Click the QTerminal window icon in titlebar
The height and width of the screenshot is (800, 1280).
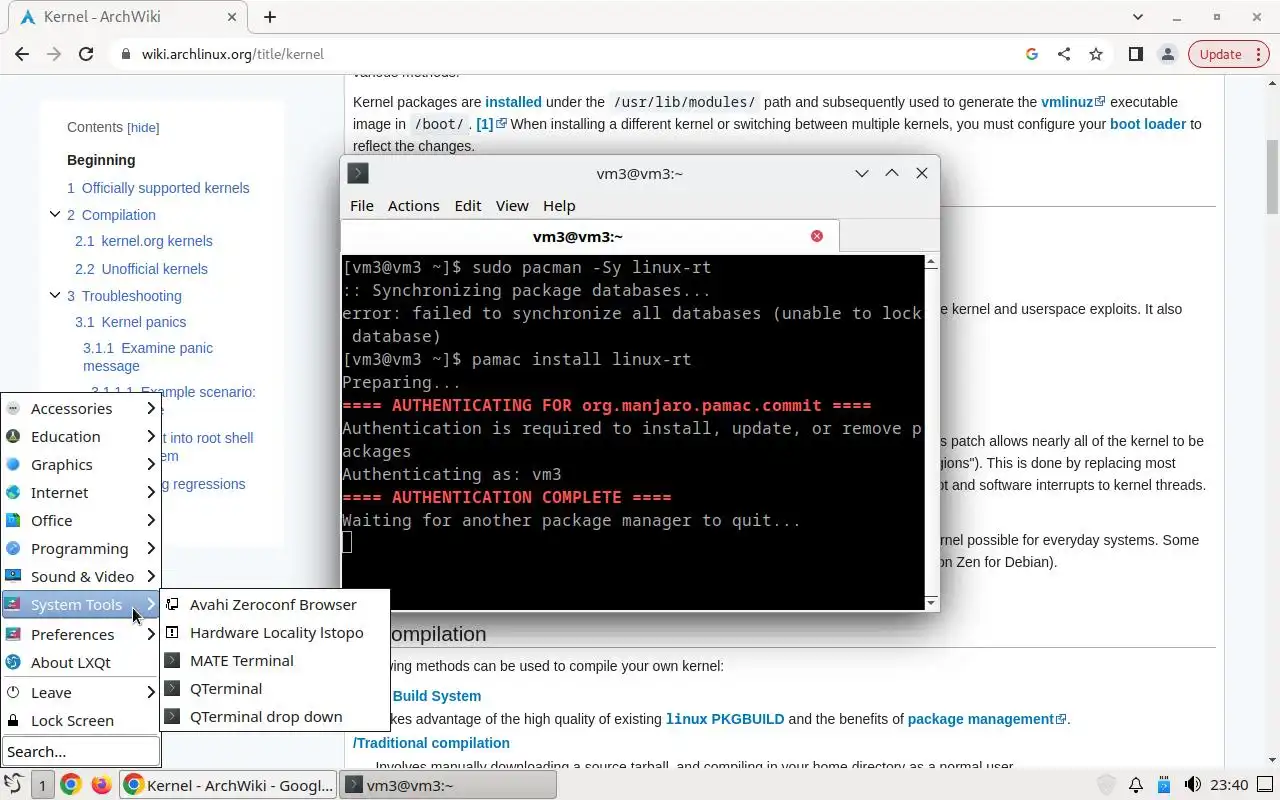click(x=358, y=173)
